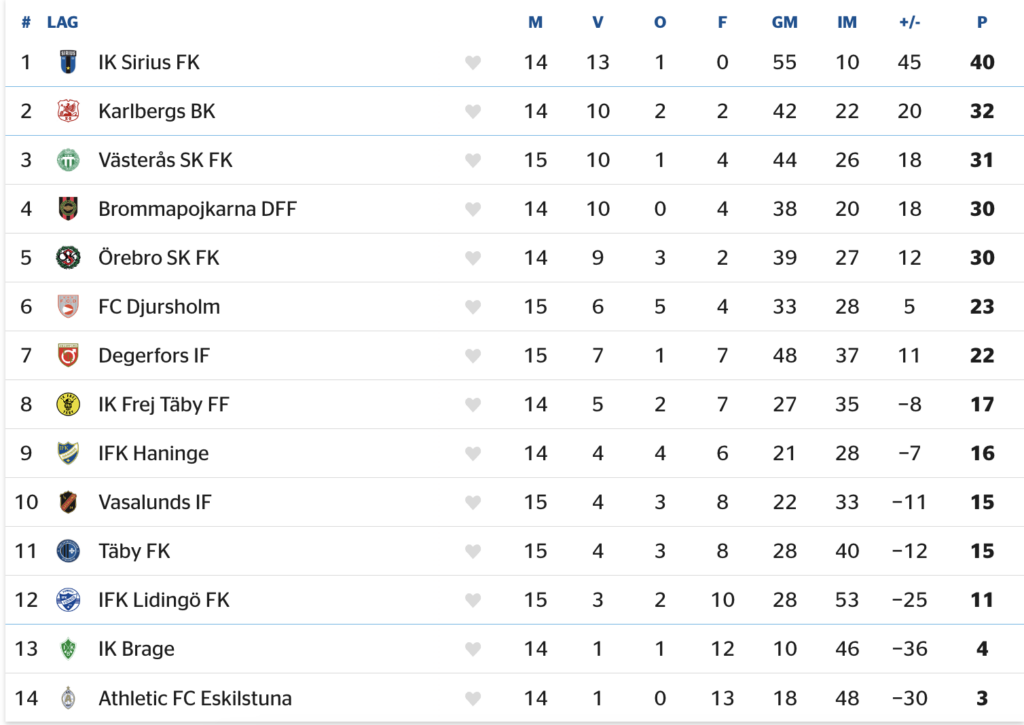1024x725 pixels.
Task: Click the Vasalunds IF team badge
Action: (x=68, y=503)
